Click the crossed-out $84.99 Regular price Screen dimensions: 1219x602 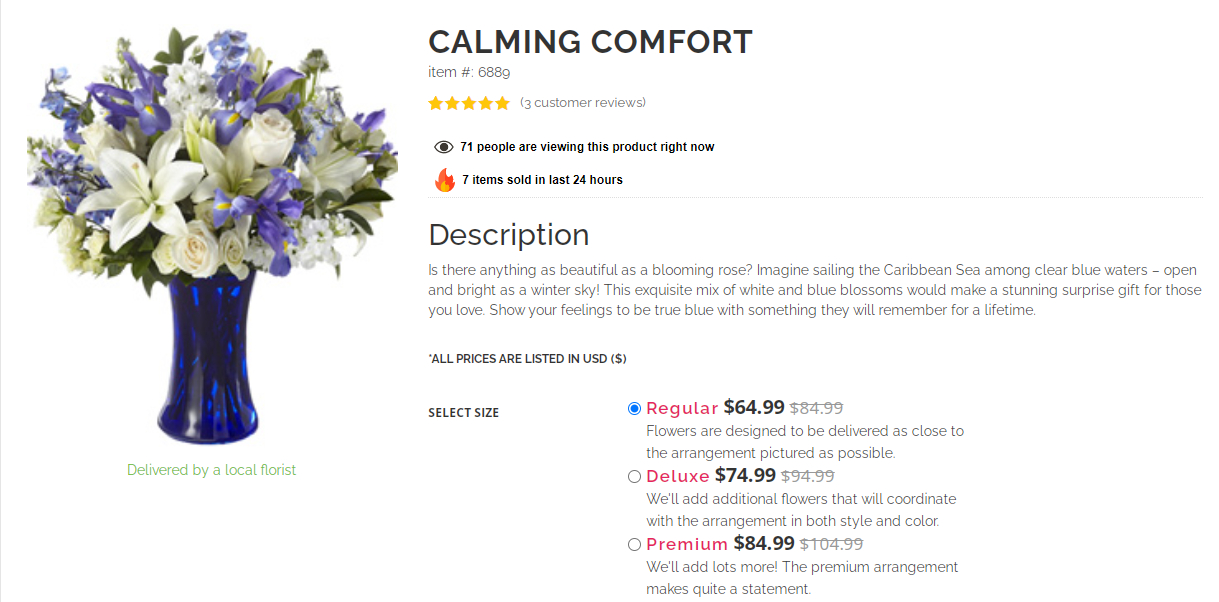[x=815, y=407]
